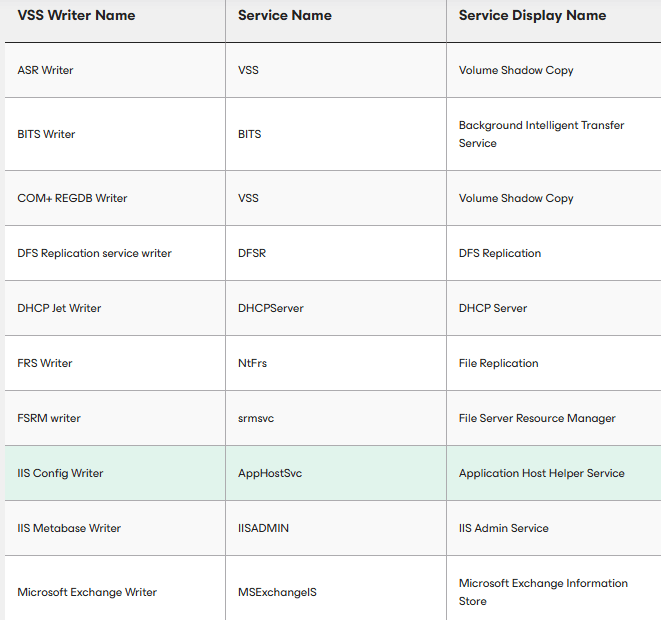Click the Microsoft Exchange Writer cell
This screenshot has width=661, height=620.
115,588
